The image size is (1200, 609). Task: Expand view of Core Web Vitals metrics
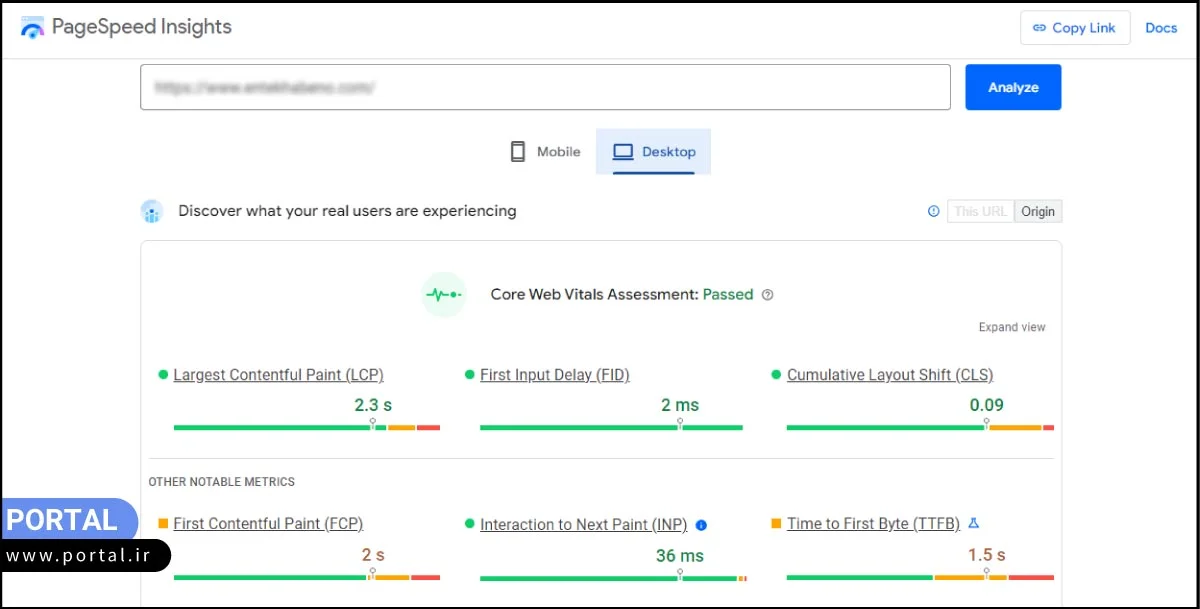[x=1012, y=327]
